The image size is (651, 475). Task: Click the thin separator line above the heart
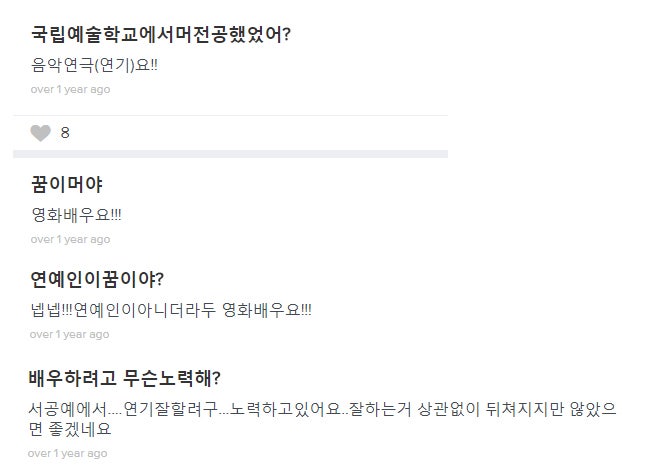[x=230, y=115]
